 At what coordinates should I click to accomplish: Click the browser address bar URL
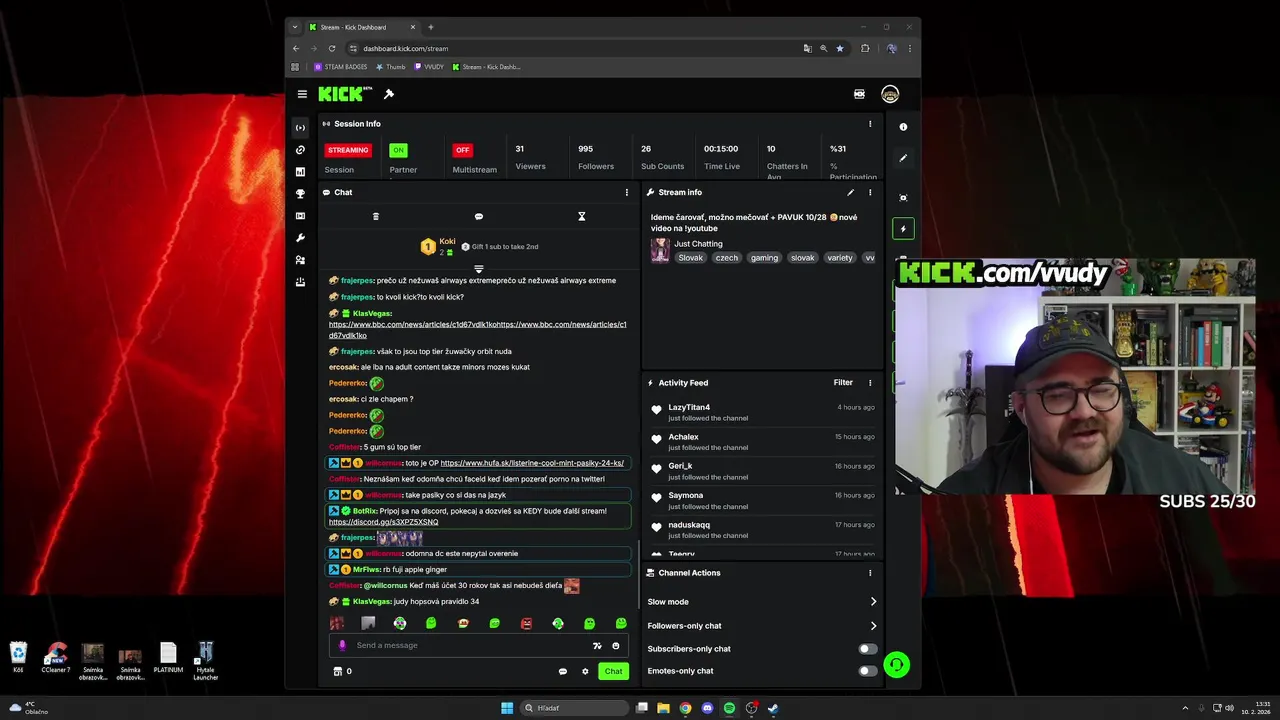(x=405, y=48)
